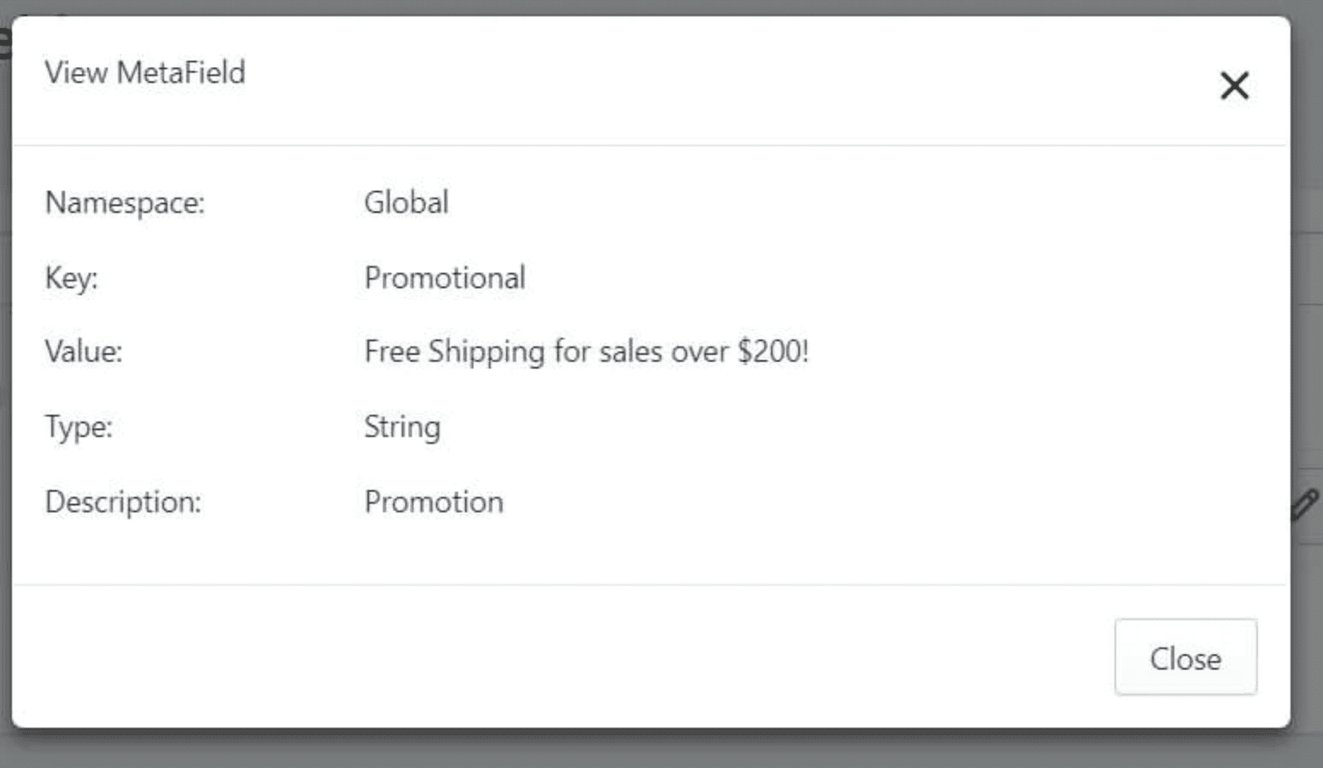Click the pencil edit icon behind the dialog
Screen dimensions: 1323x768
click(x=1304, y=505)
